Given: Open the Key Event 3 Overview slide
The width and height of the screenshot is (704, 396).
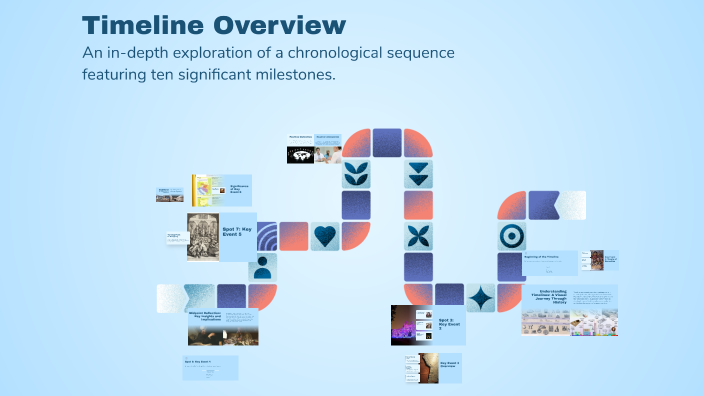Looking at the screenshot, I should point(433,368).
